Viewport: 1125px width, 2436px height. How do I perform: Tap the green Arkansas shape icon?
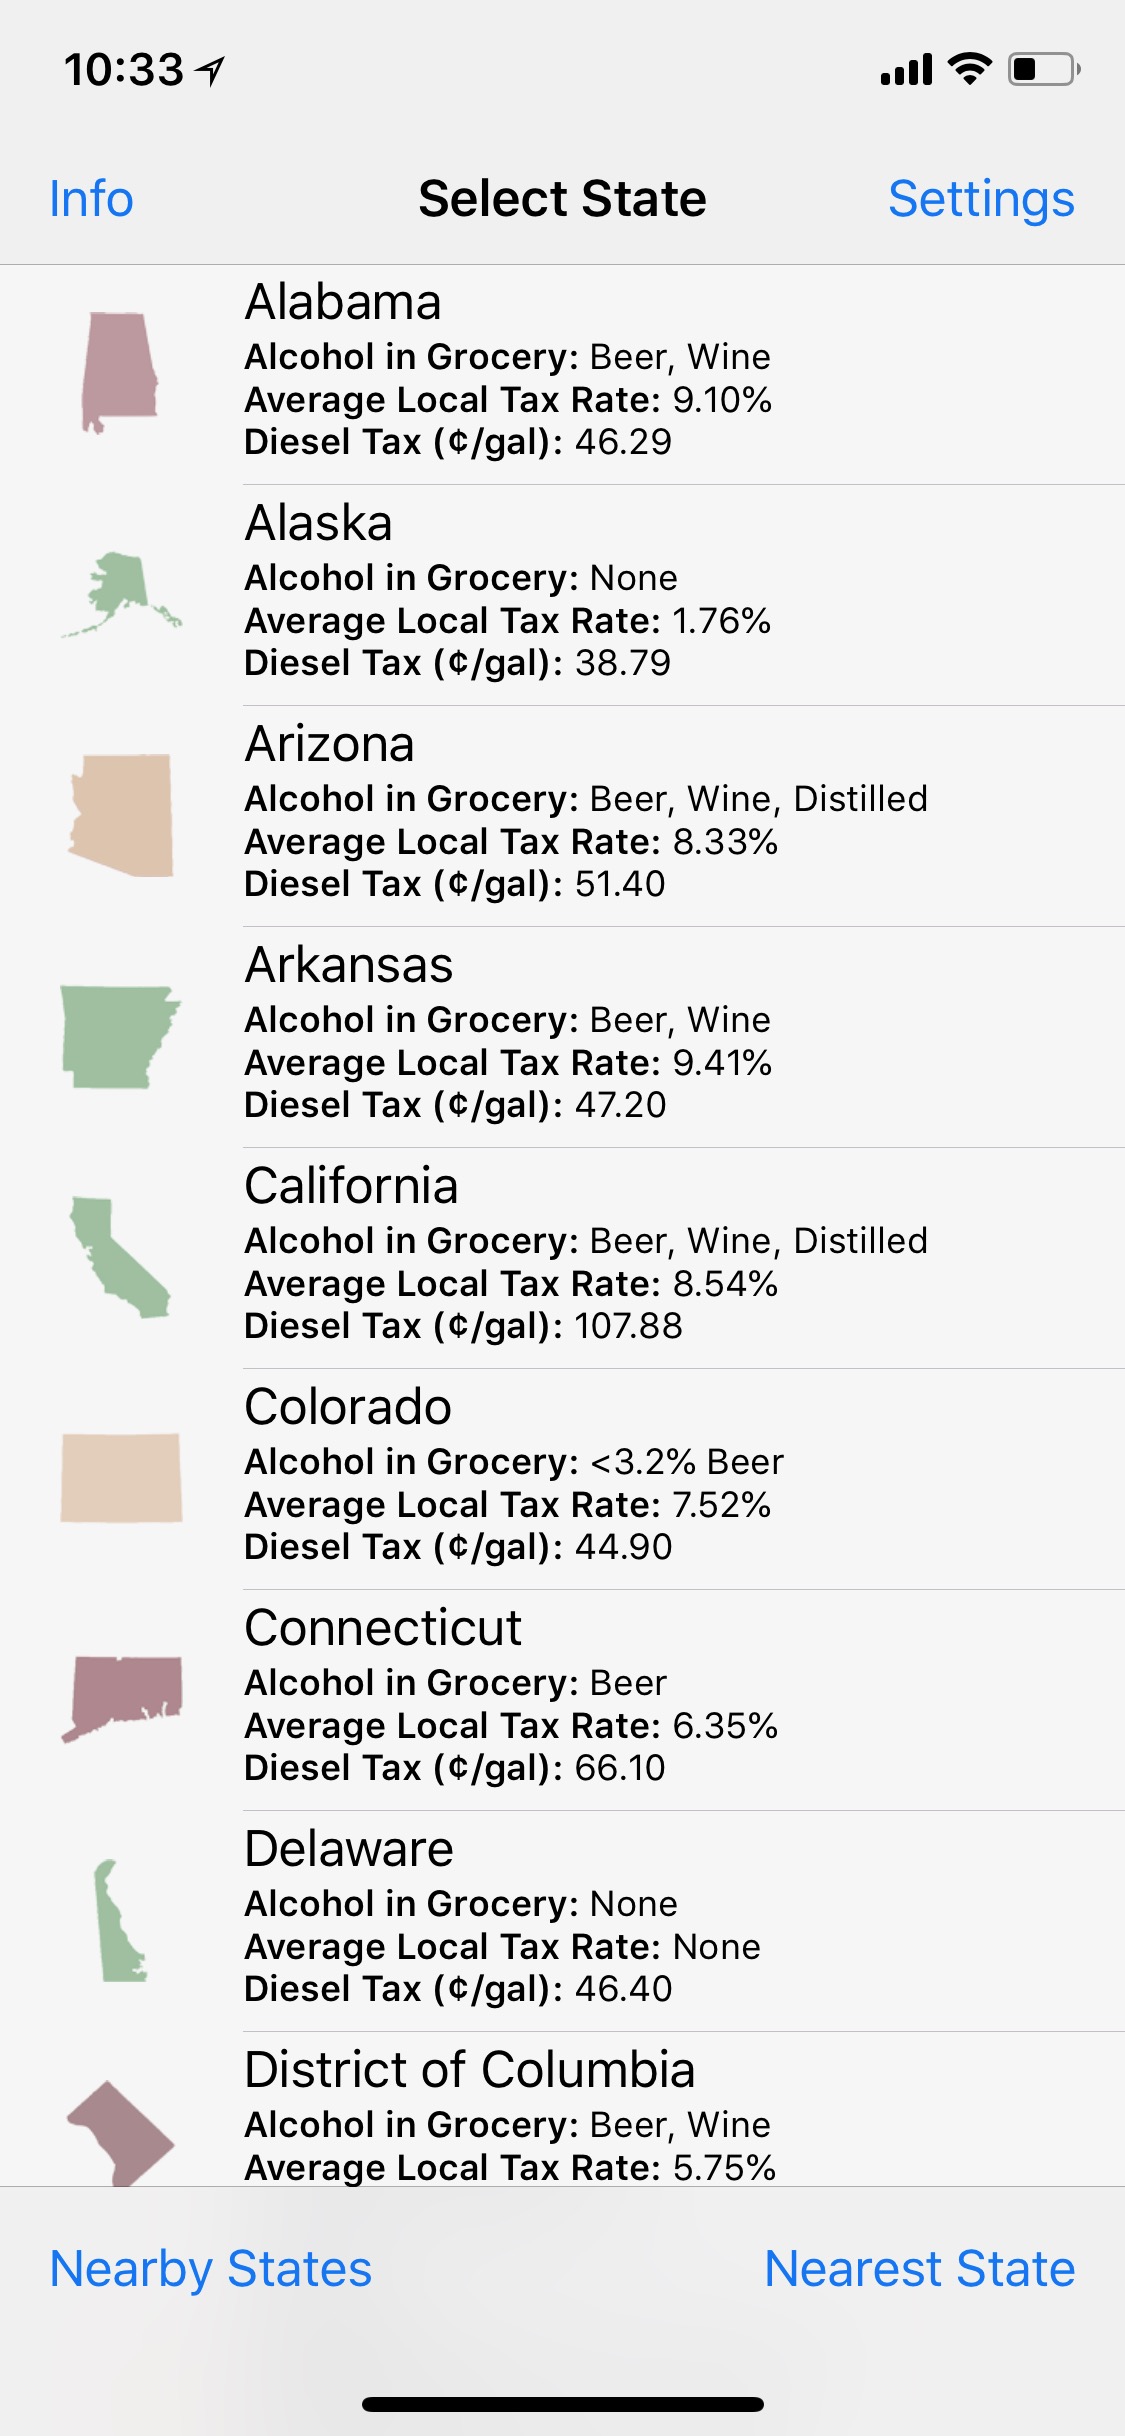click(x=120, y=1037)
